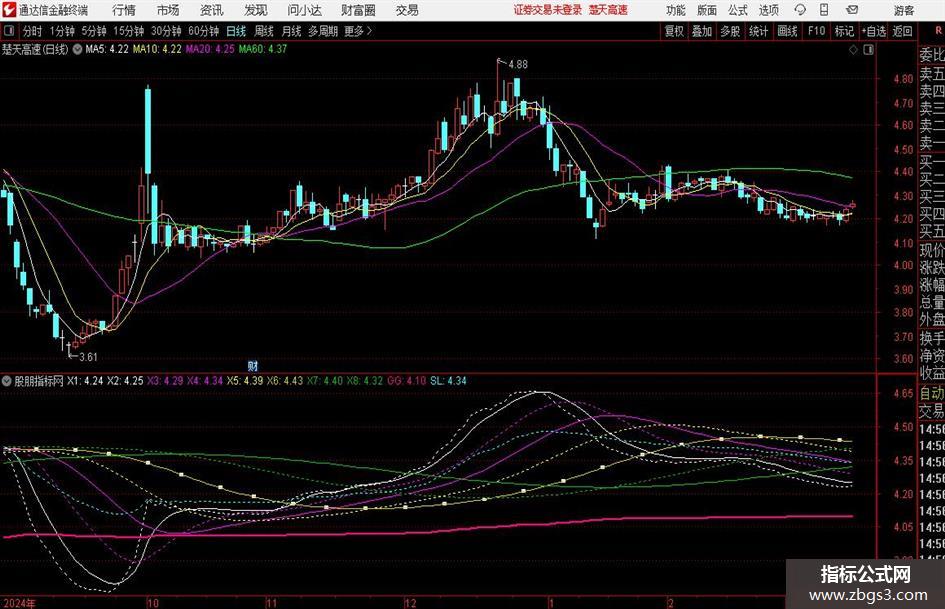The width and height of the screenshot is (945, 609).
Task: Open the customer service headset icon
Action: [x=800, y=10]
